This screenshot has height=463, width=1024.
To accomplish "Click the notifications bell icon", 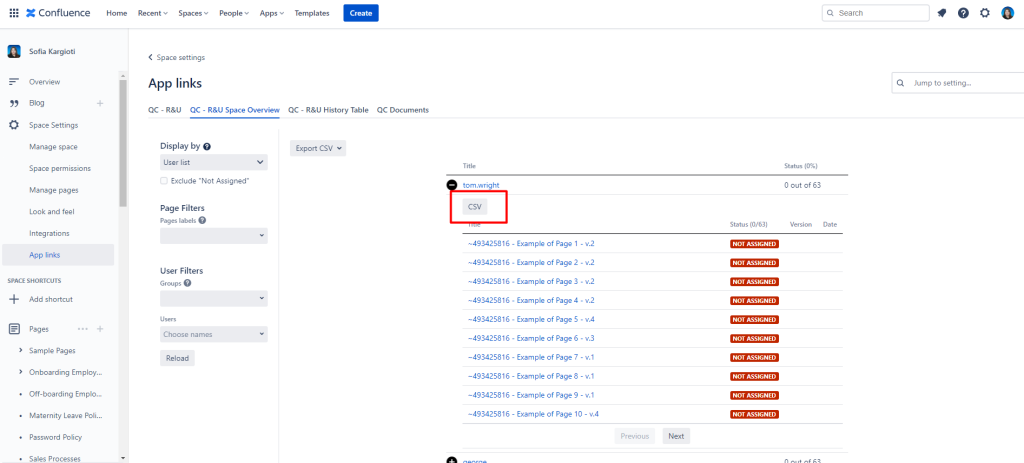I will (x=942, y=13).
